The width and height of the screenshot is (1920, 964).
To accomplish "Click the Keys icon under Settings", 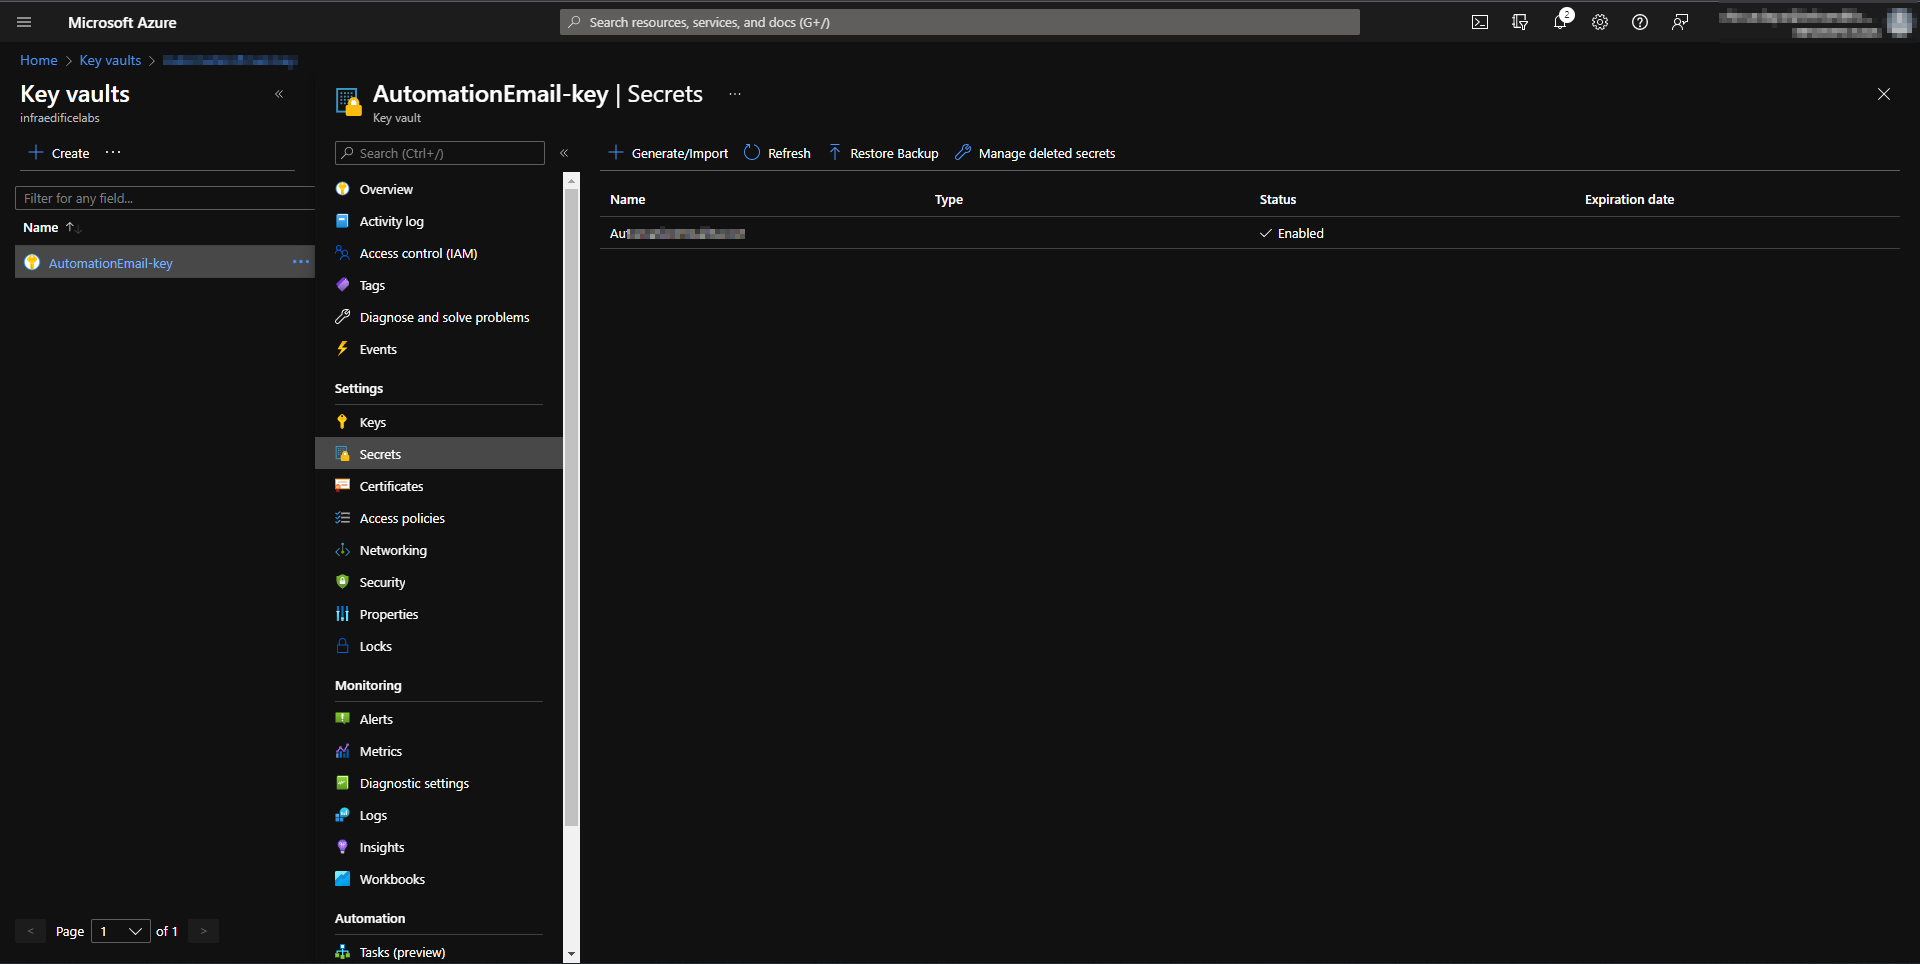I will point(343,422).
